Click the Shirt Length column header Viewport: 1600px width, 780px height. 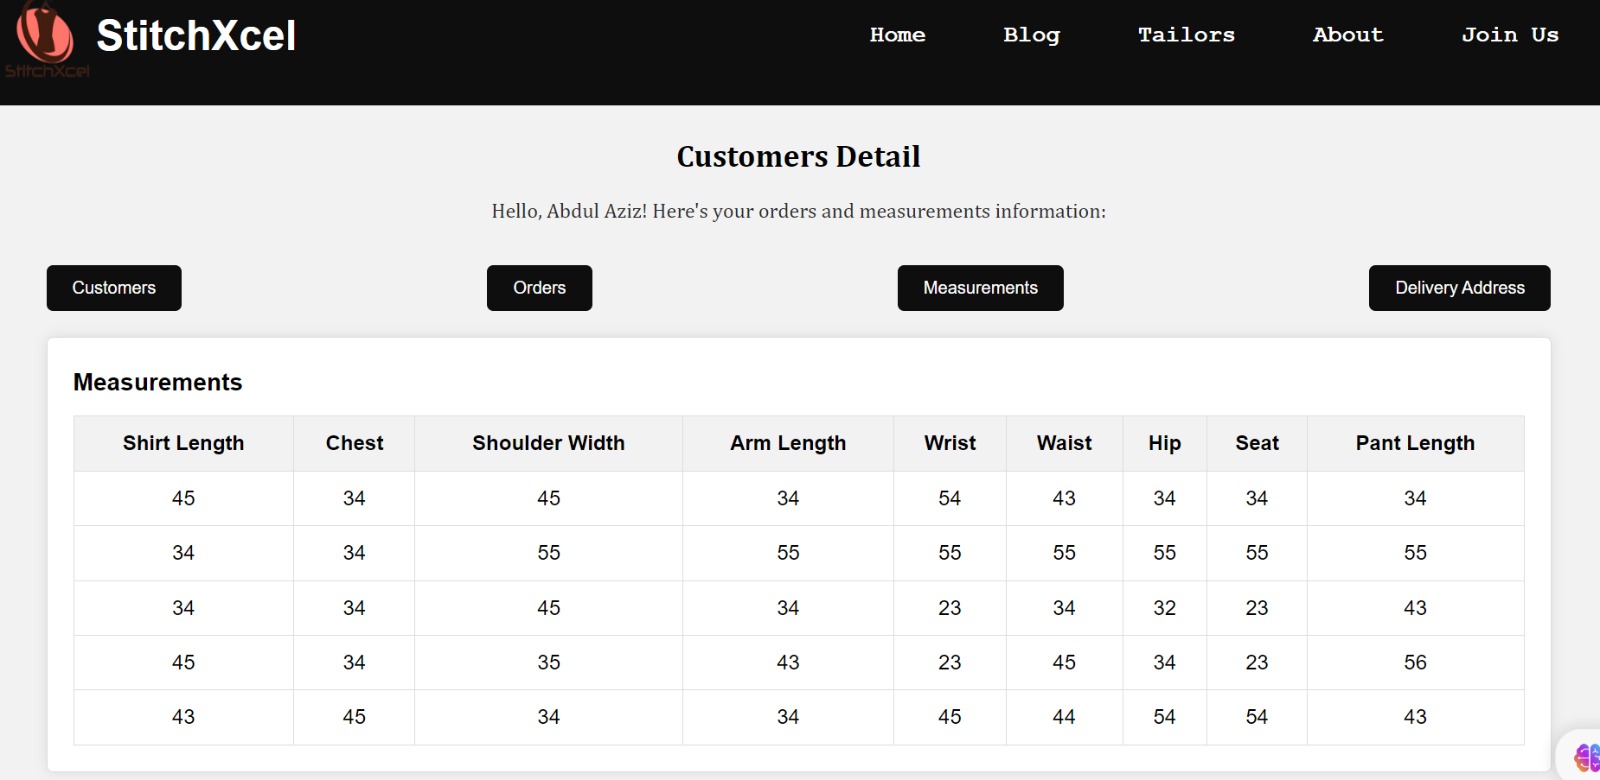[183, 443]
